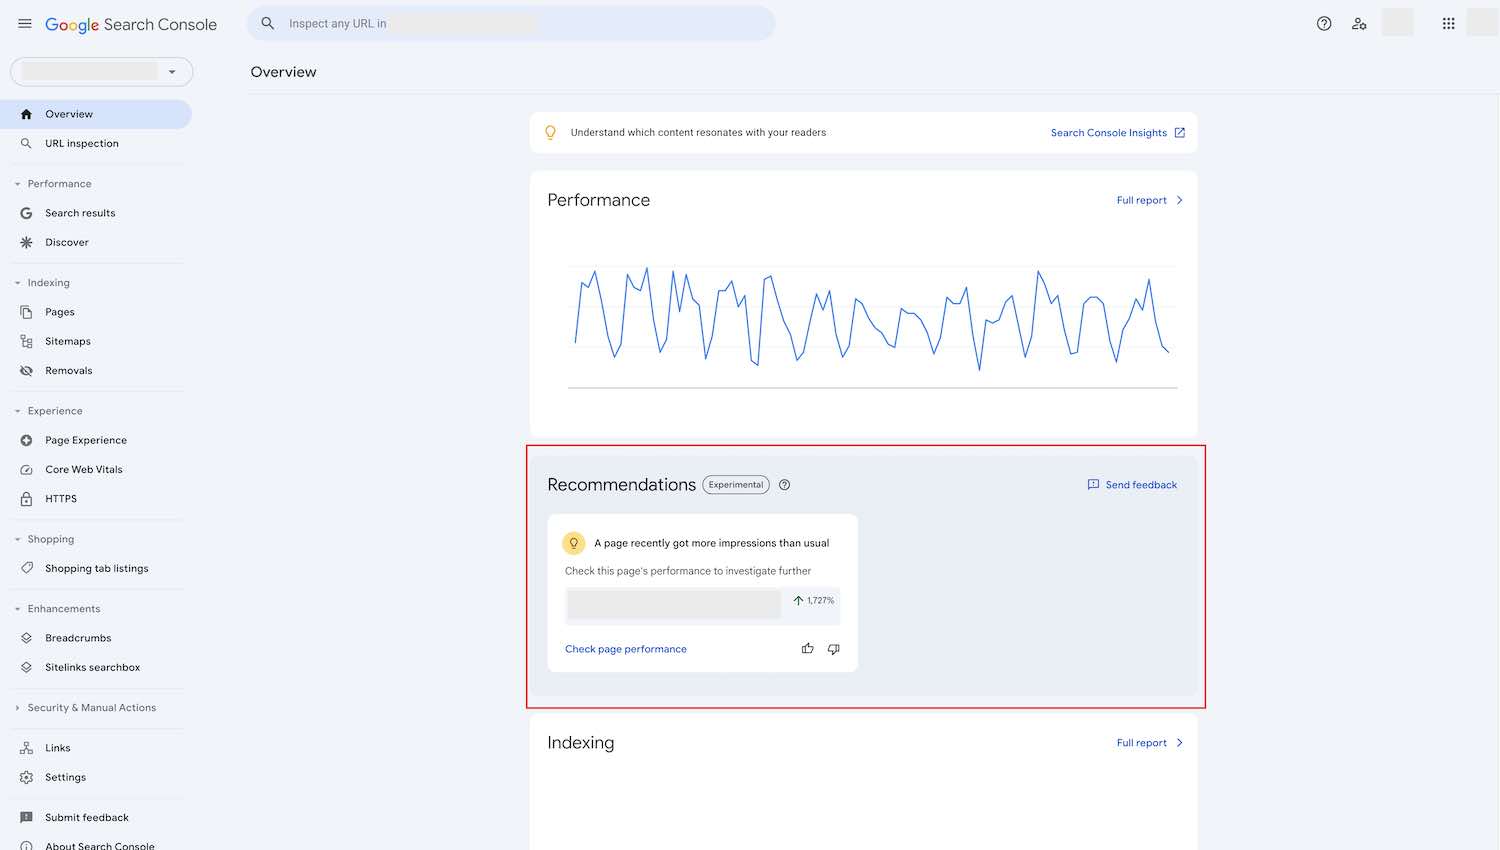Give thumbs down on the recommendation
The image size is (1500, 850).
point(834,649)
